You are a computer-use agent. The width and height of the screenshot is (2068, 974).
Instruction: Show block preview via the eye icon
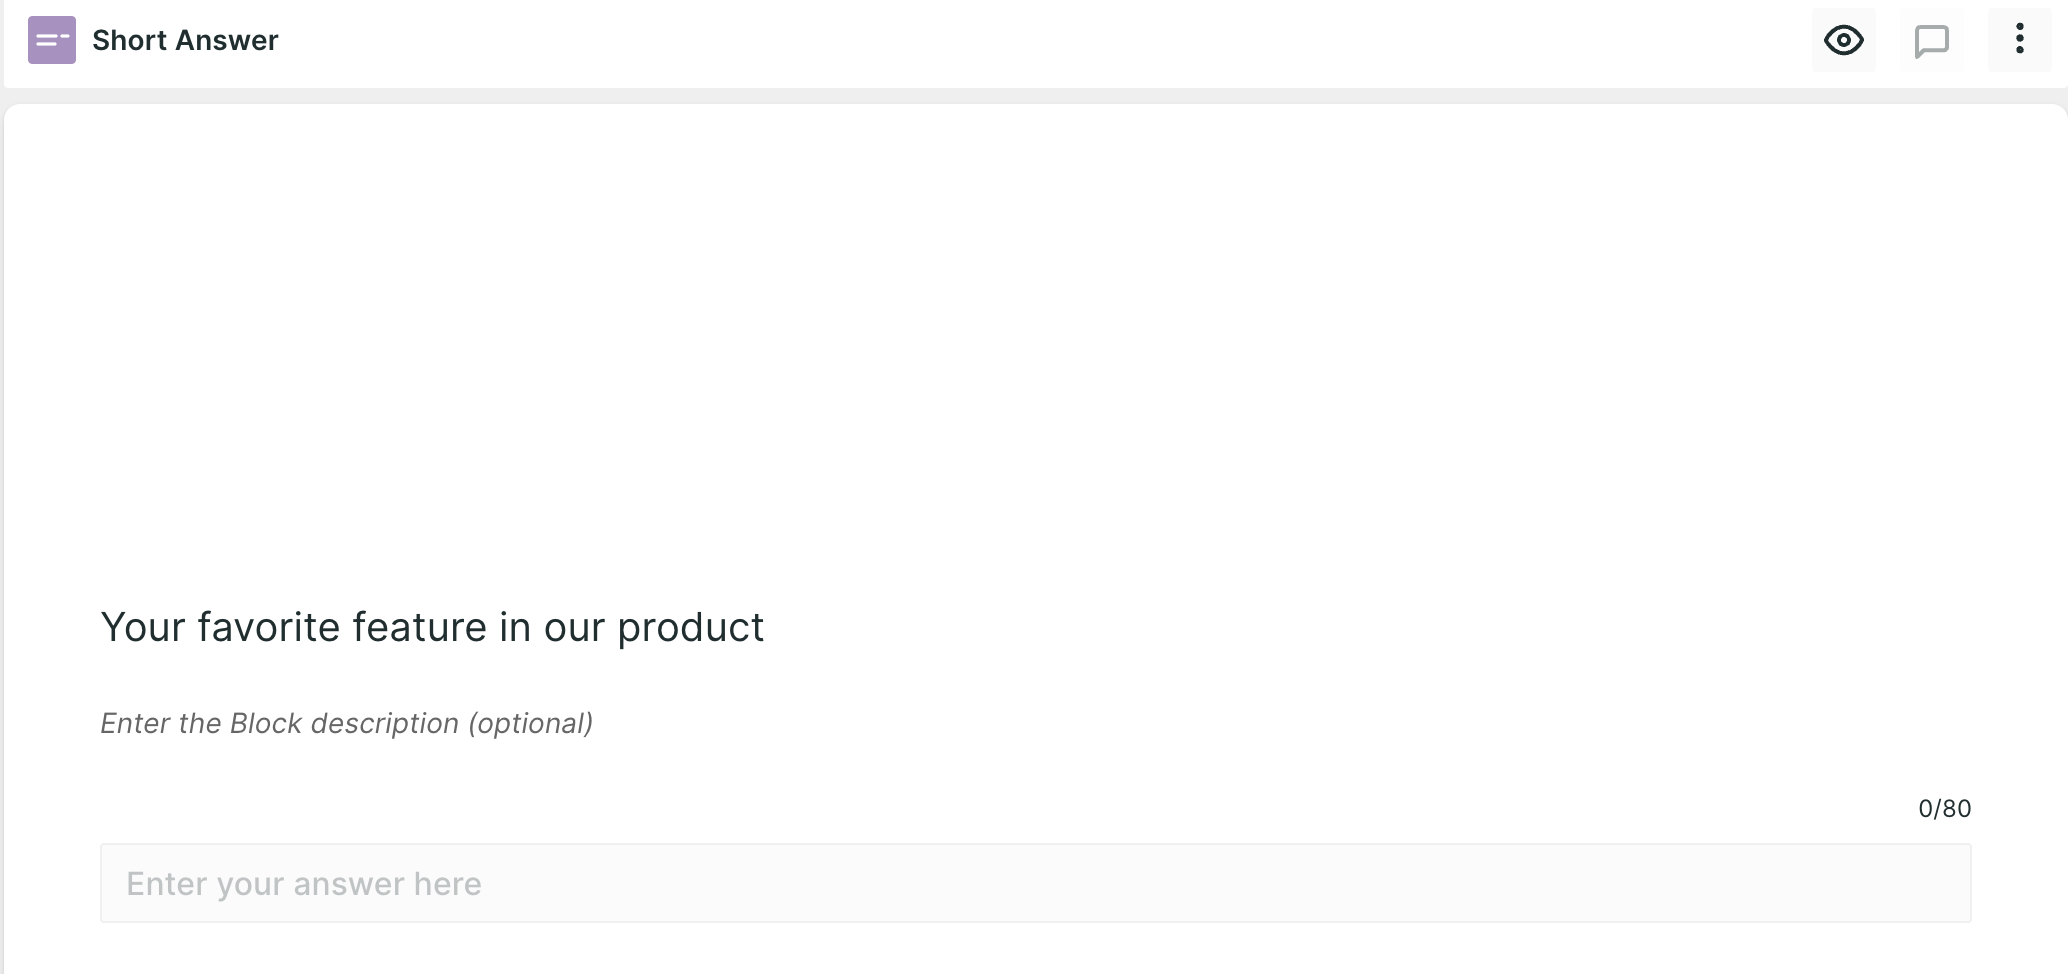pyautogui.click(x=1843, y=40)
